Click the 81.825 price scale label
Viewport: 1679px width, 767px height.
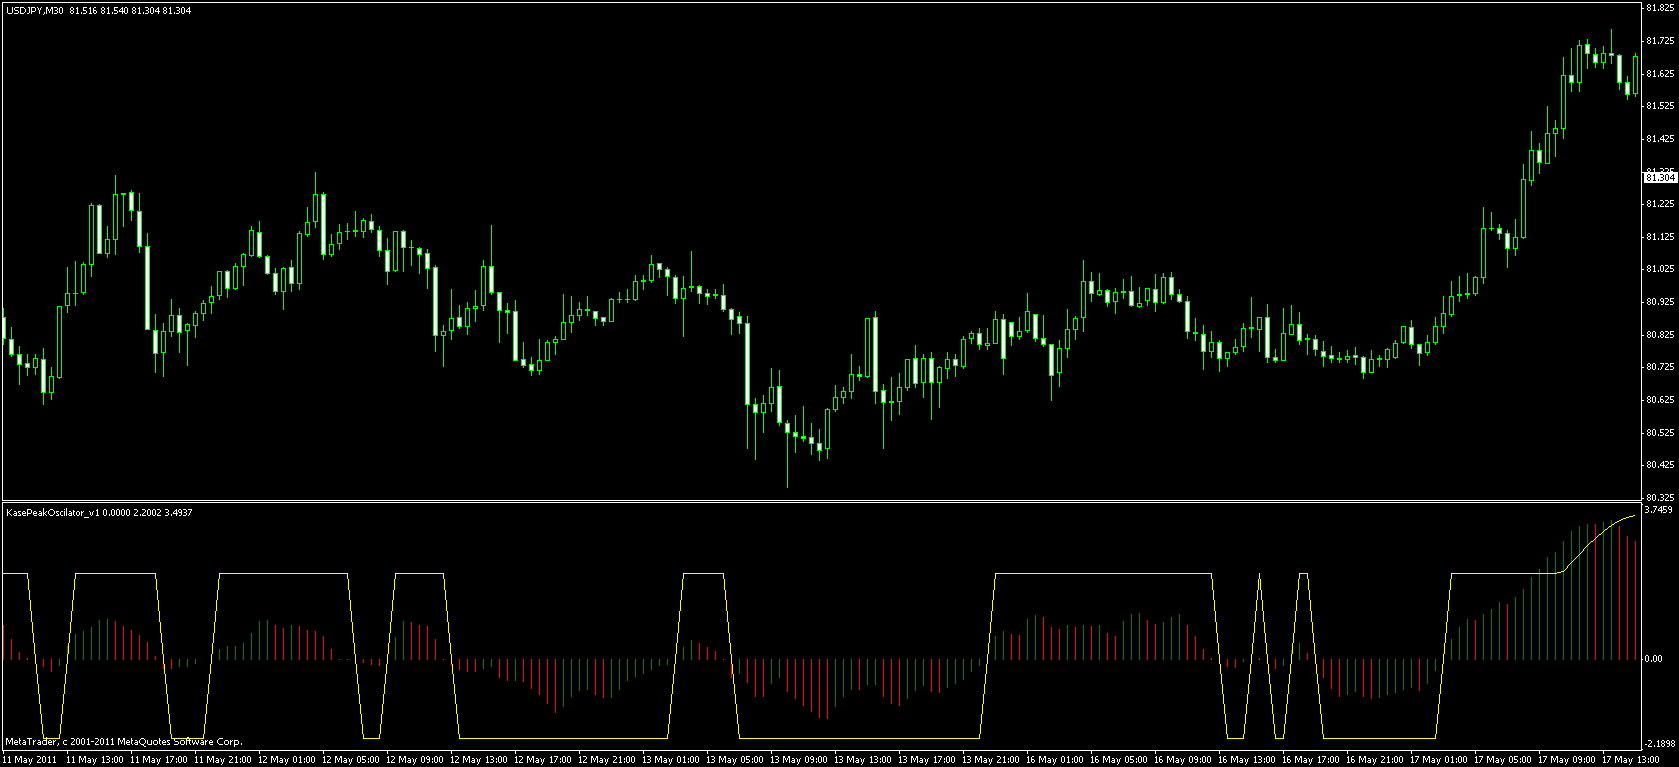pyautogui.click(x=1660, y=8)
